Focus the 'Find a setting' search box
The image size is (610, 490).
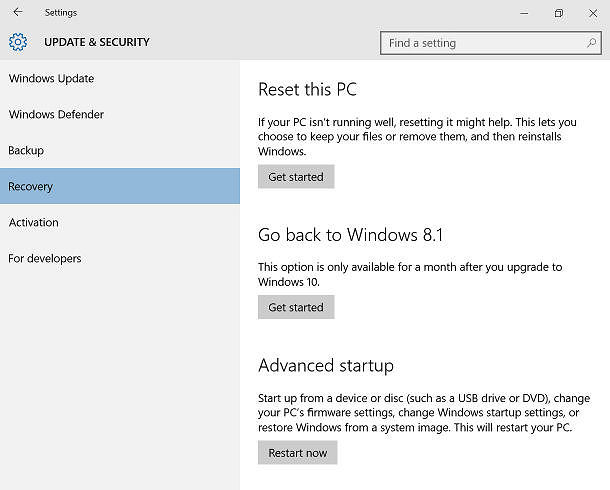click(x=480, y=43)
